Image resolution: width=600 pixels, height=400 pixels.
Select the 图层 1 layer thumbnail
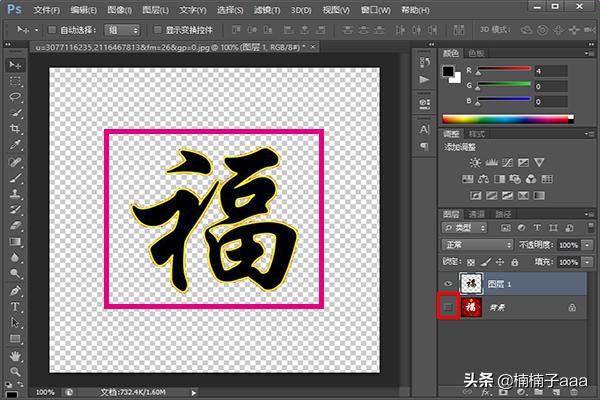coord(469,283)
